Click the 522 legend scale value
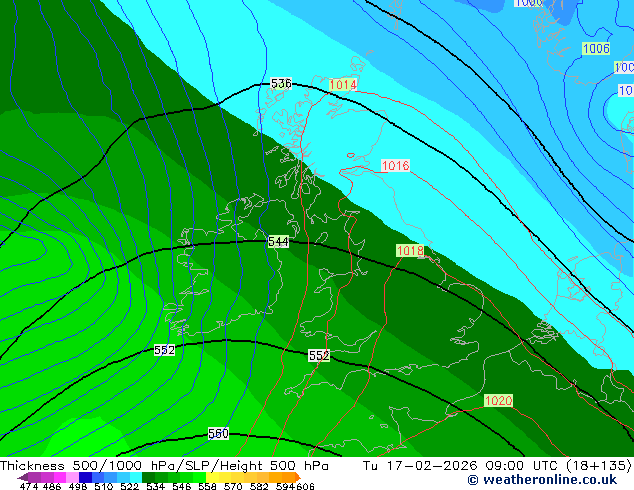 pyautogui.click(x=129, y=486)
